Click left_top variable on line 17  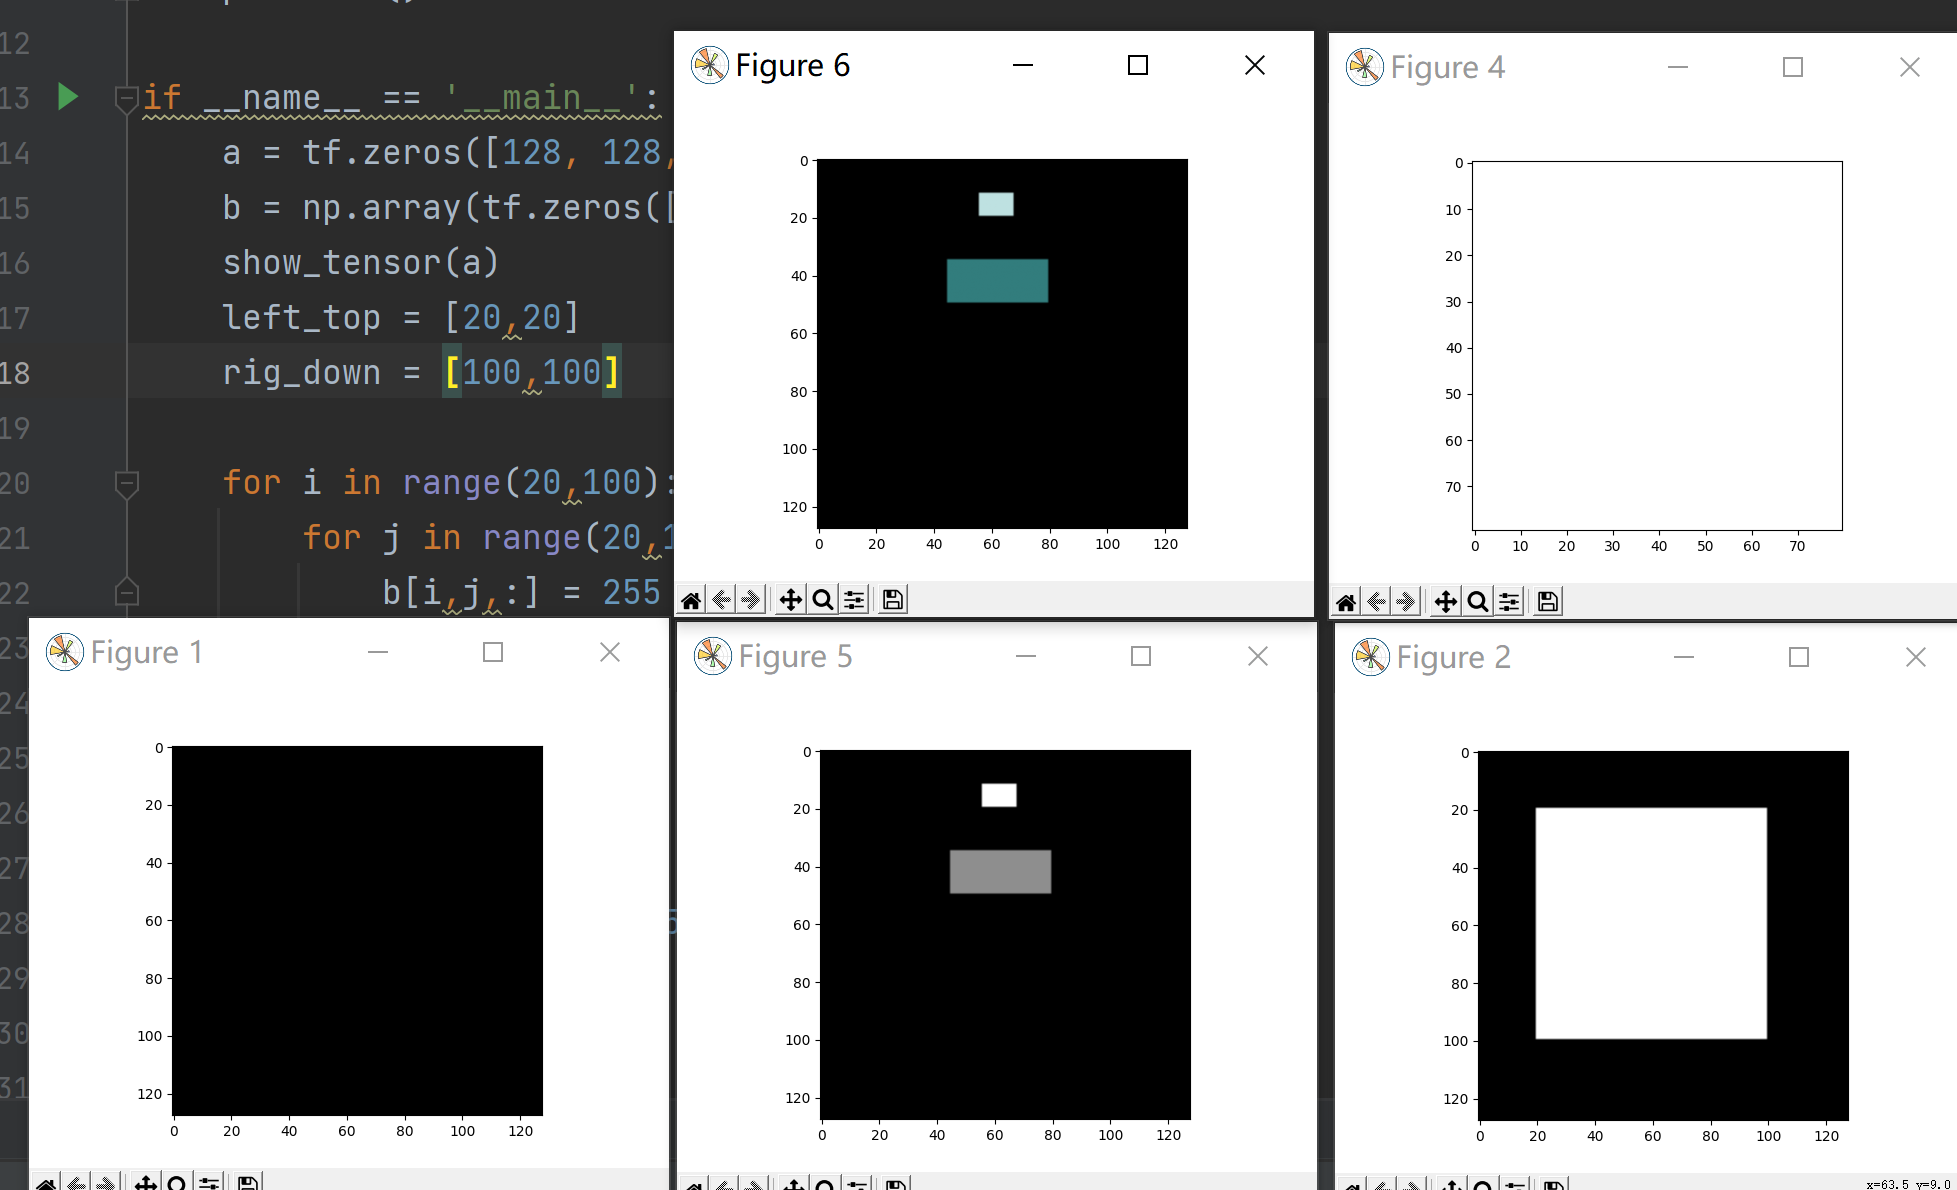[301, 317]
